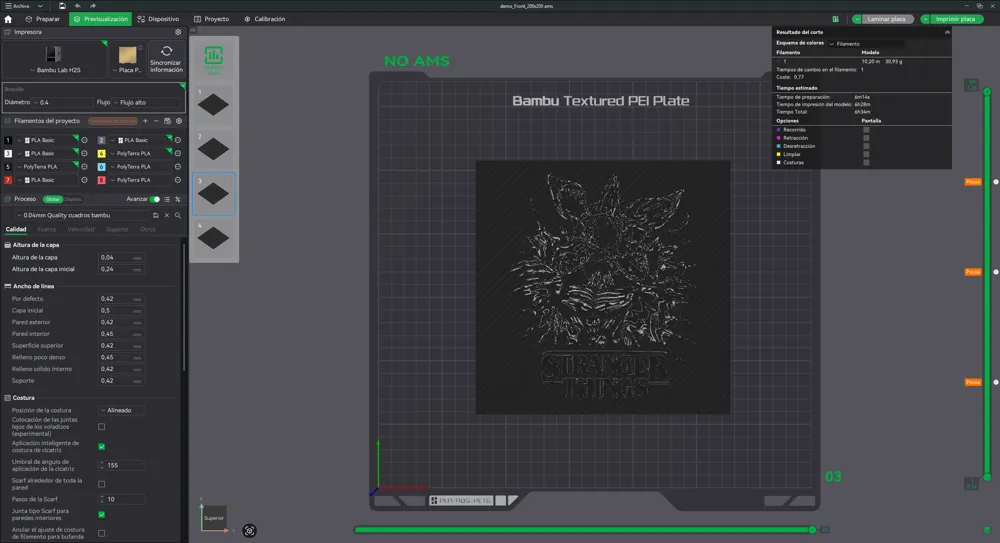Click the redo arrow icon
This screenshot has height=543, width=1000.
tap(92, 6)
